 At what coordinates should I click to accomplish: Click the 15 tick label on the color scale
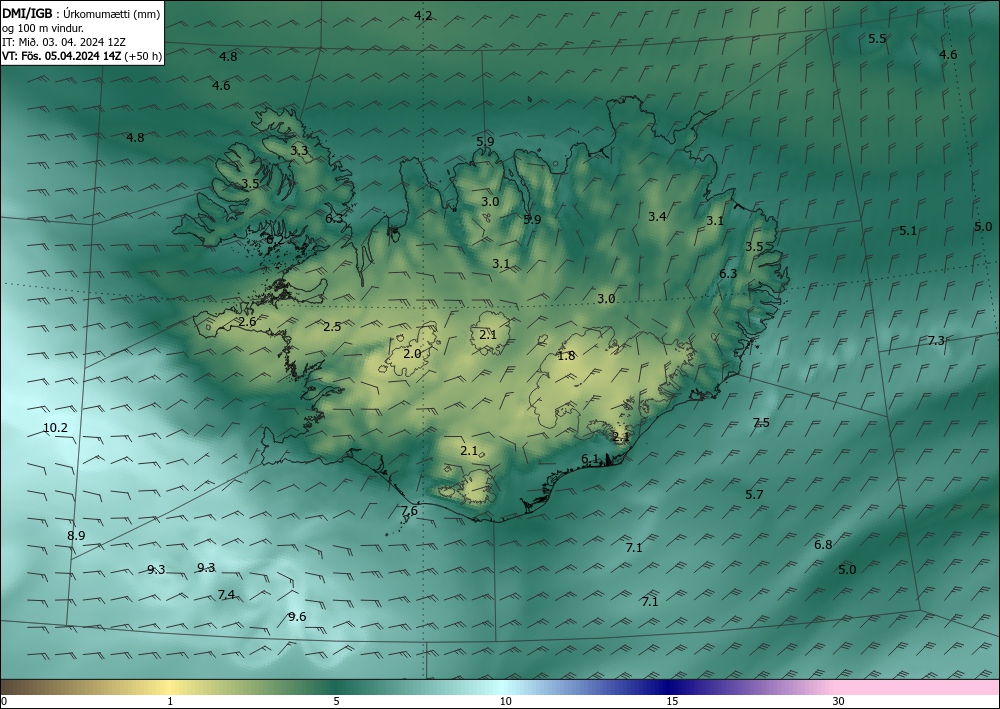(672, 701)
